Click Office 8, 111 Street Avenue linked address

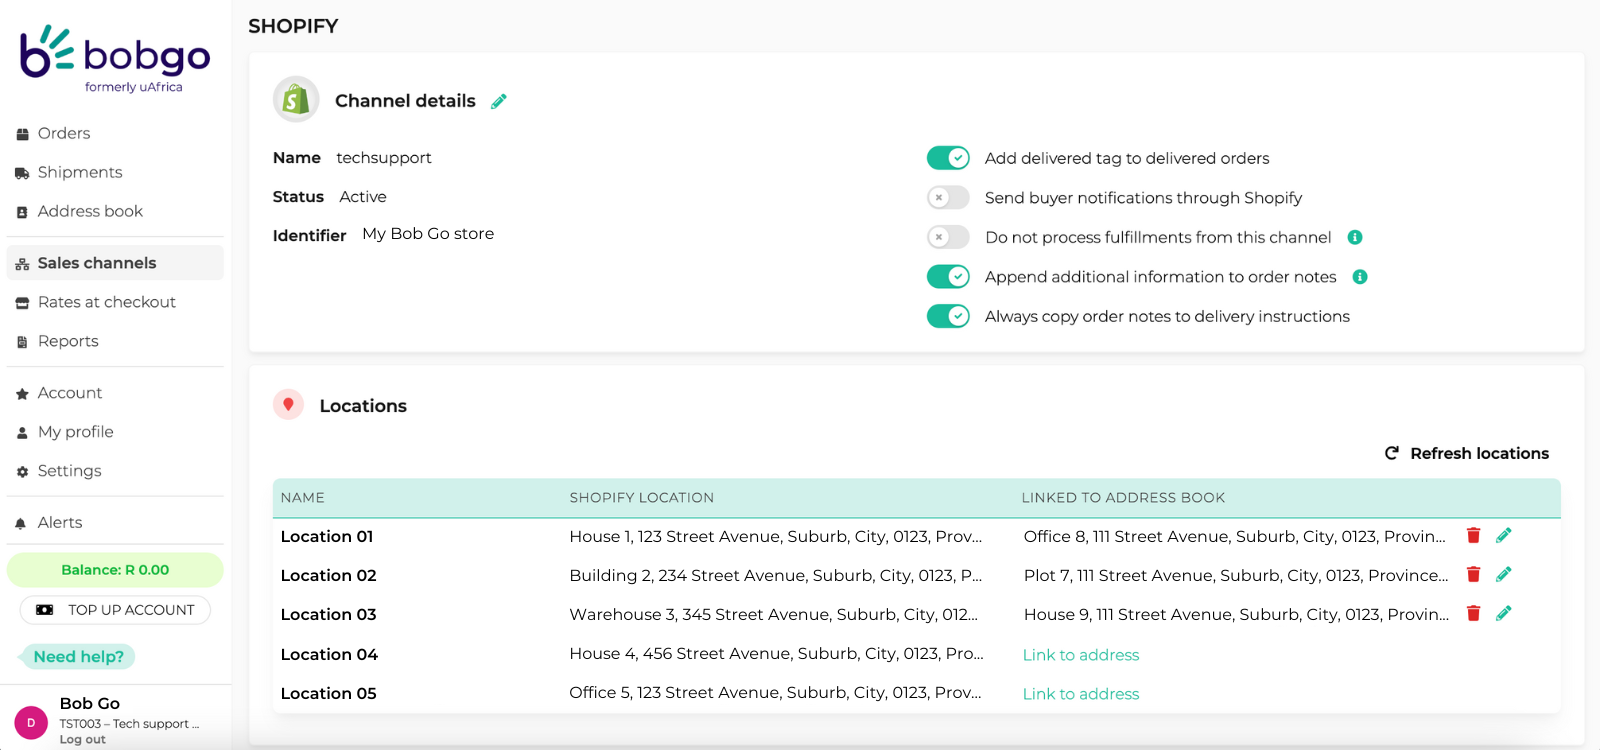pyautogui.click(x=1235, y=537)
